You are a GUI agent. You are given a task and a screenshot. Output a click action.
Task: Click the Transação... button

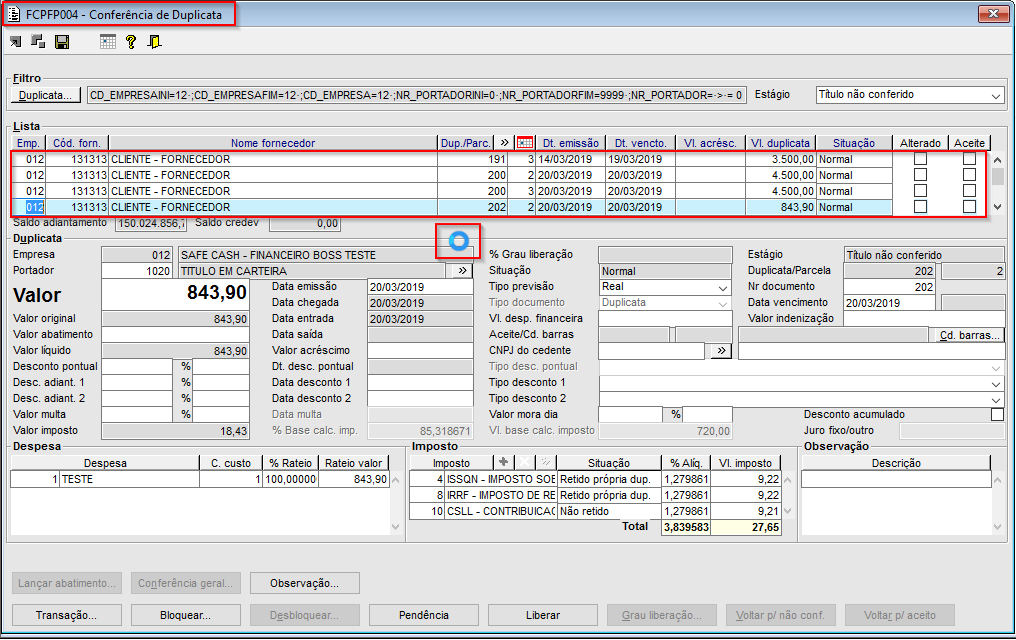tap(66, 615)
